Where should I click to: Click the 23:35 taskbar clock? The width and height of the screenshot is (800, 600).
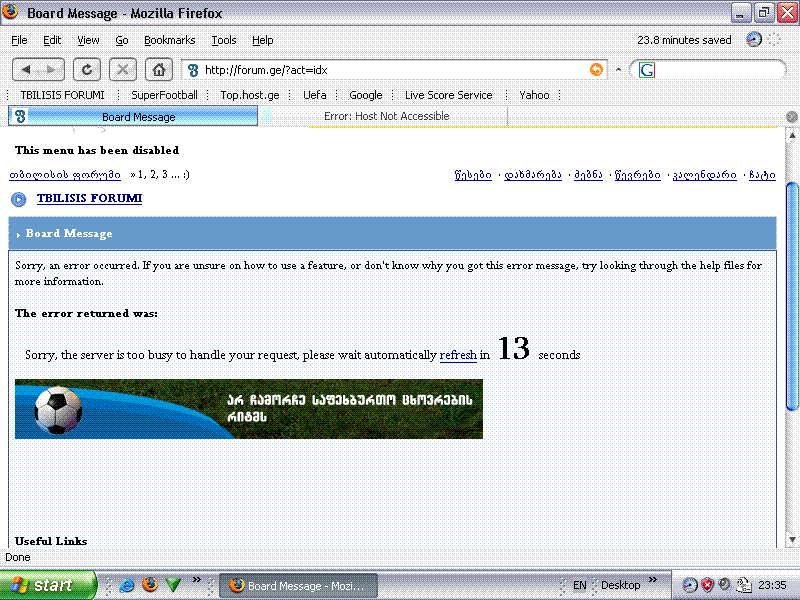[x=772, y=585]
